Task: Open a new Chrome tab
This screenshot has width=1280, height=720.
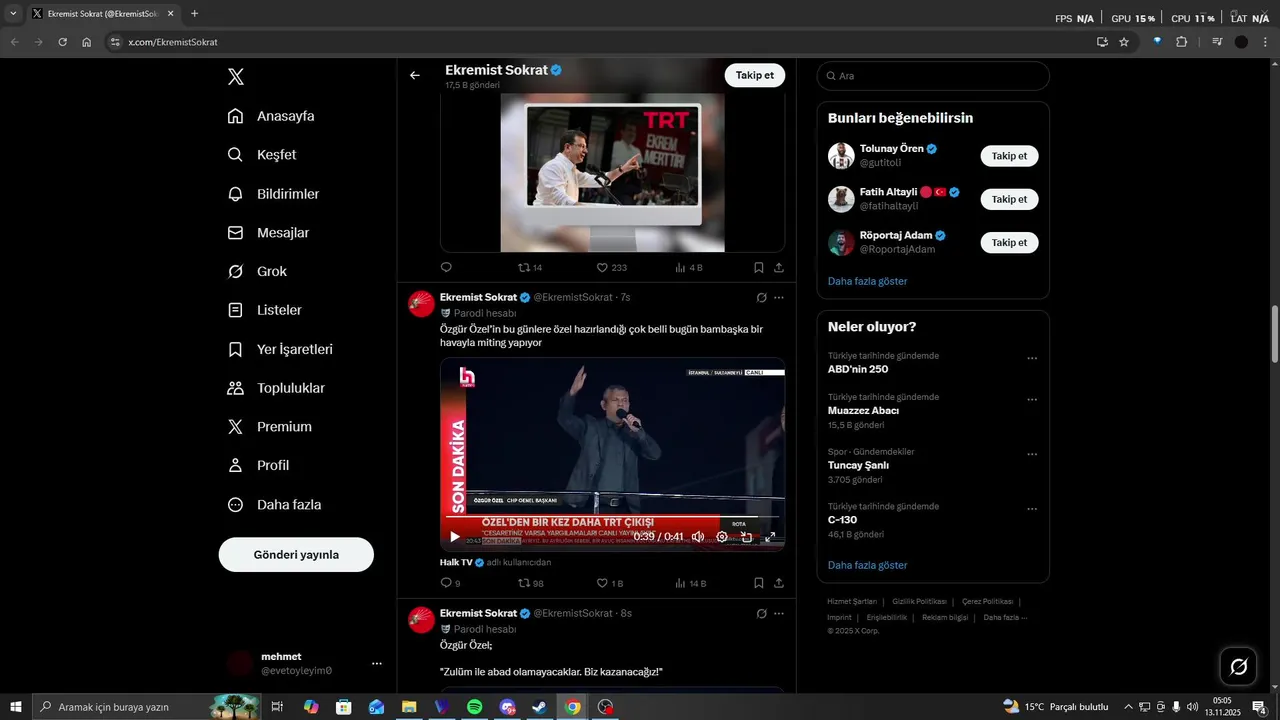Action: click(x=194, y=14)
